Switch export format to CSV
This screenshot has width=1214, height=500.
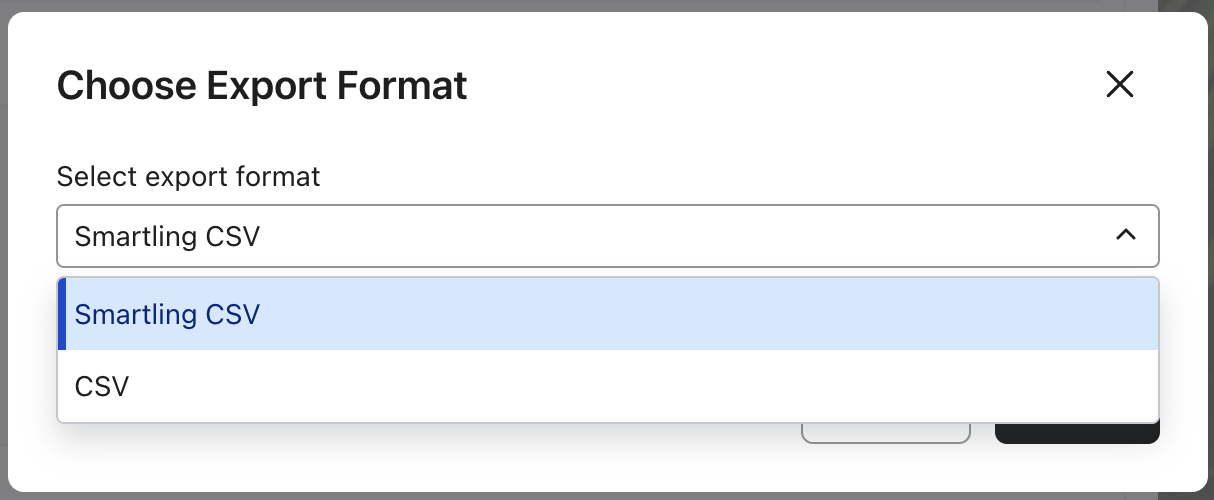pyautogui.click(x=102, y=386)
